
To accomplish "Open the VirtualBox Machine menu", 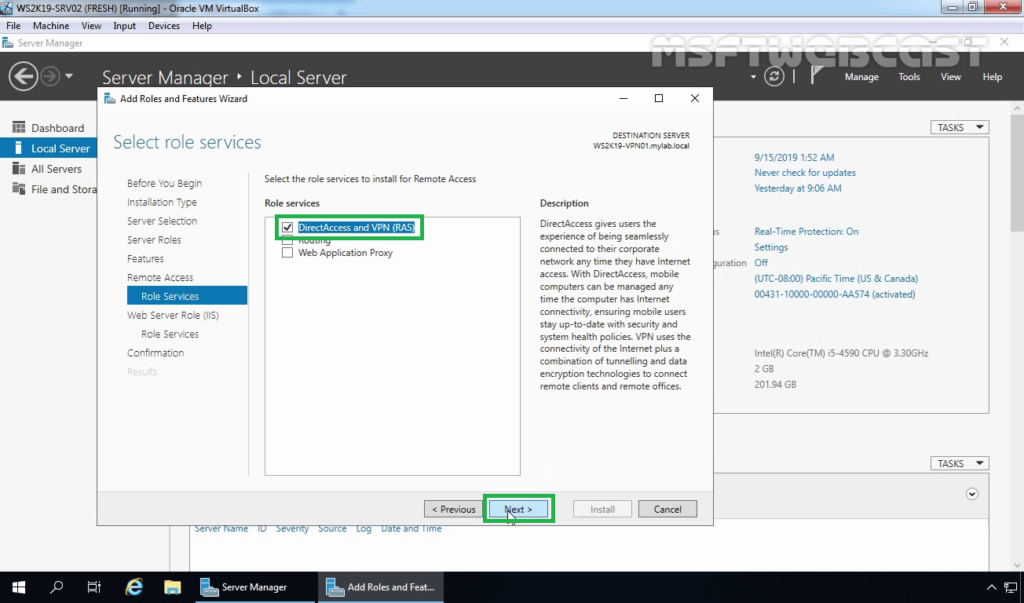I will pyautogui.click(x=51, y=25).
